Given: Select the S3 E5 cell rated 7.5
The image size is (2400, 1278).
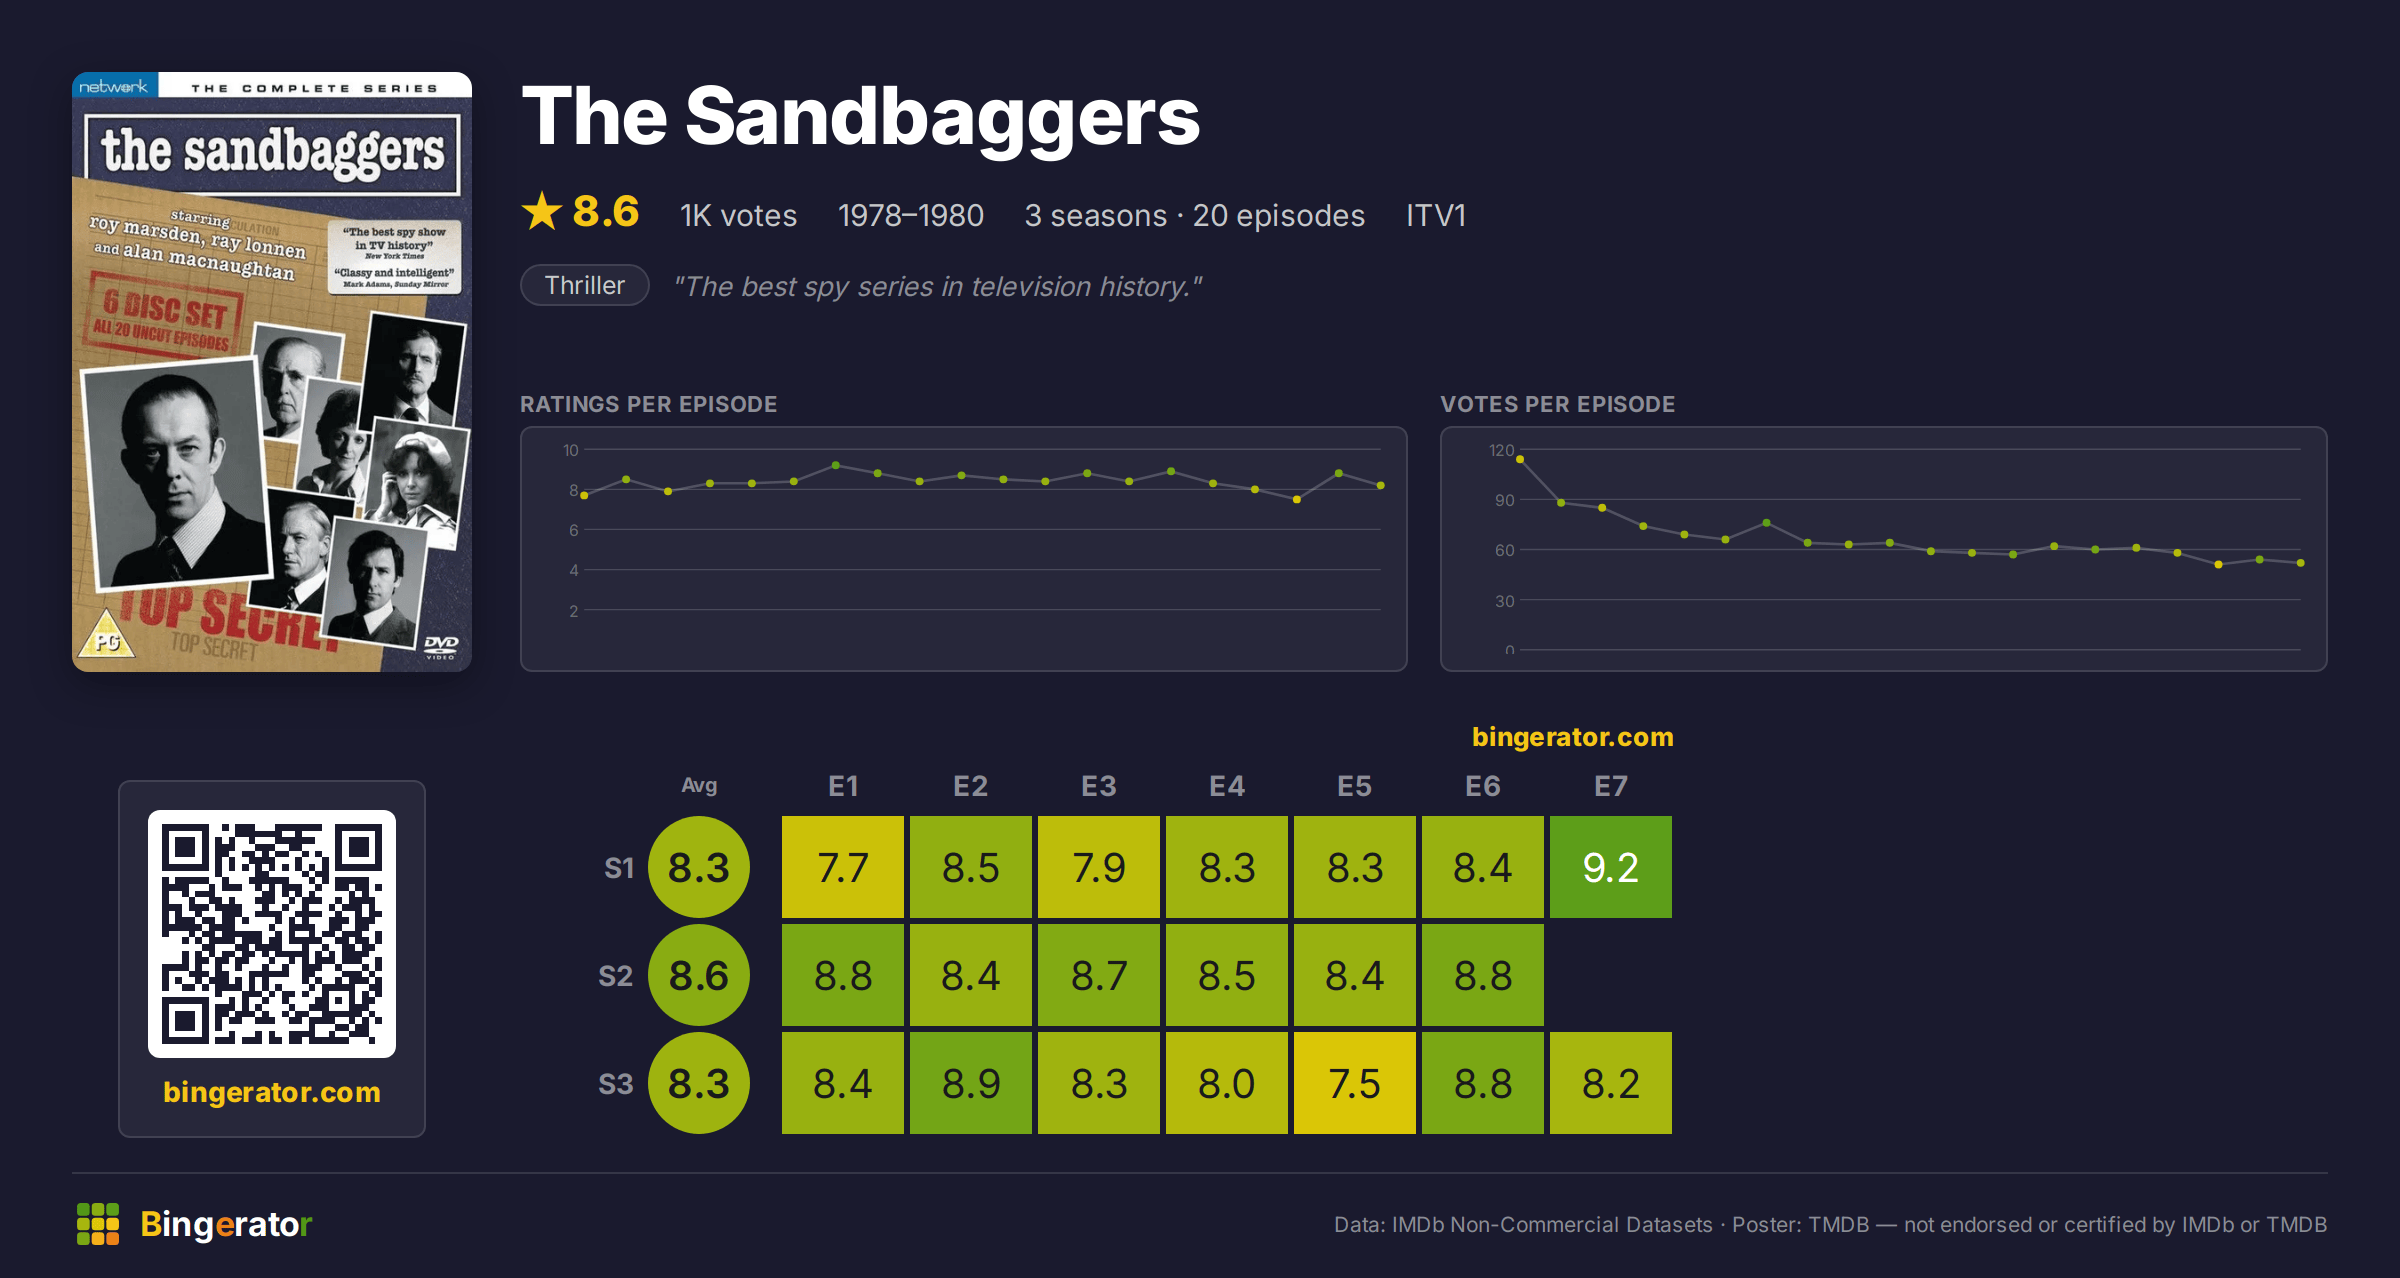Looking at the screenshot, I should 1355,1083.
